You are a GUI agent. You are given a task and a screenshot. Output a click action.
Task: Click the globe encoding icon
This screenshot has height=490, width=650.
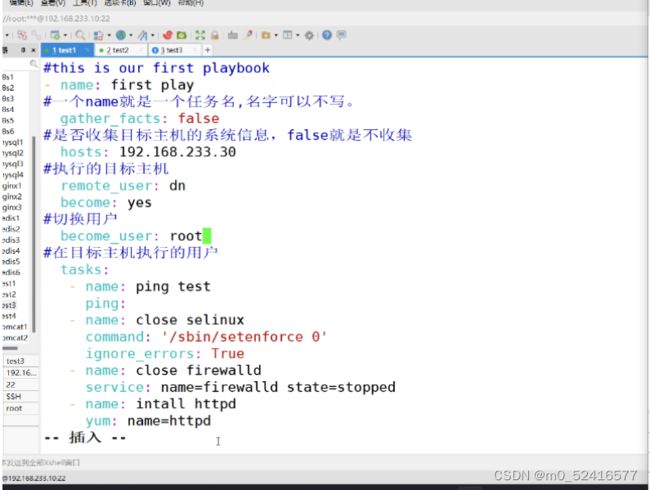click(x=121, y=35)
